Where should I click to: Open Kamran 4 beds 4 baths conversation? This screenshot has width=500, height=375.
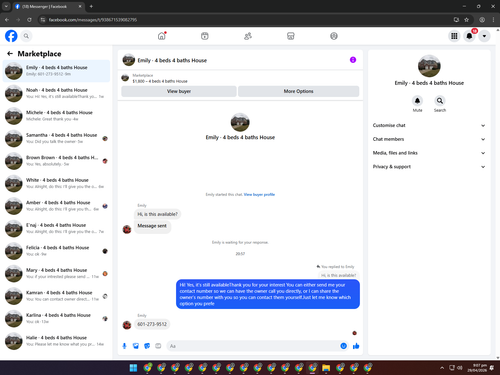(56, 296)
